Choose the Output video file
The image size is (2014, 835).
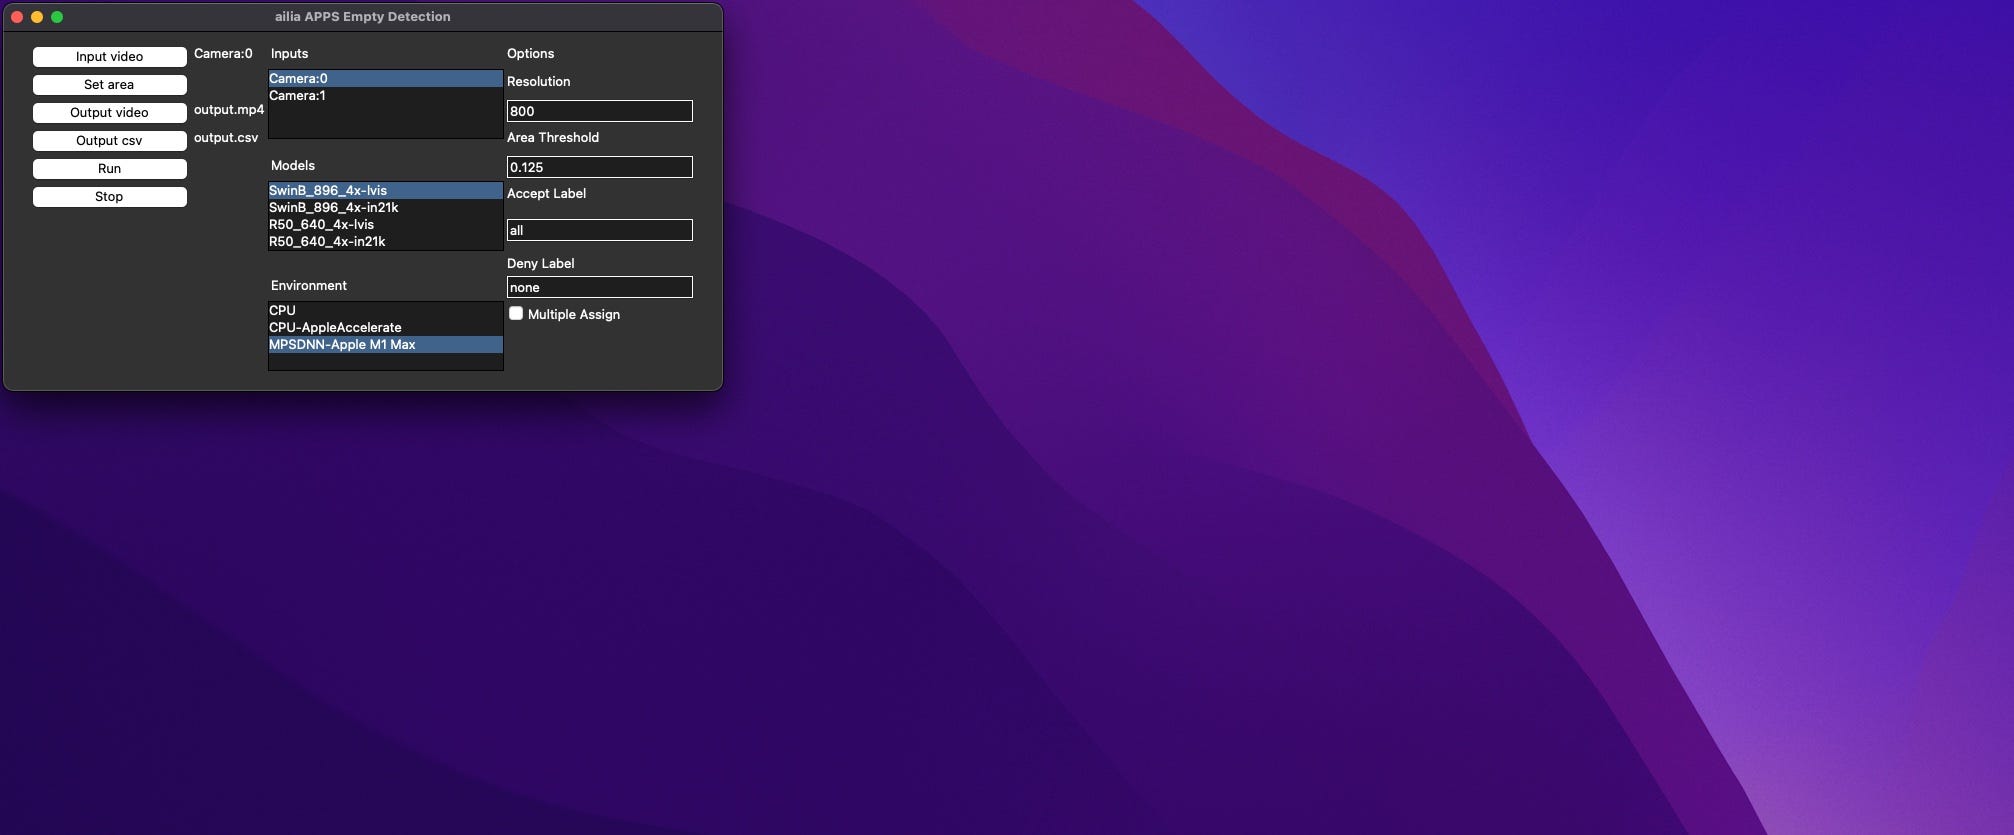pyautogui.click(x=109, y=113)
